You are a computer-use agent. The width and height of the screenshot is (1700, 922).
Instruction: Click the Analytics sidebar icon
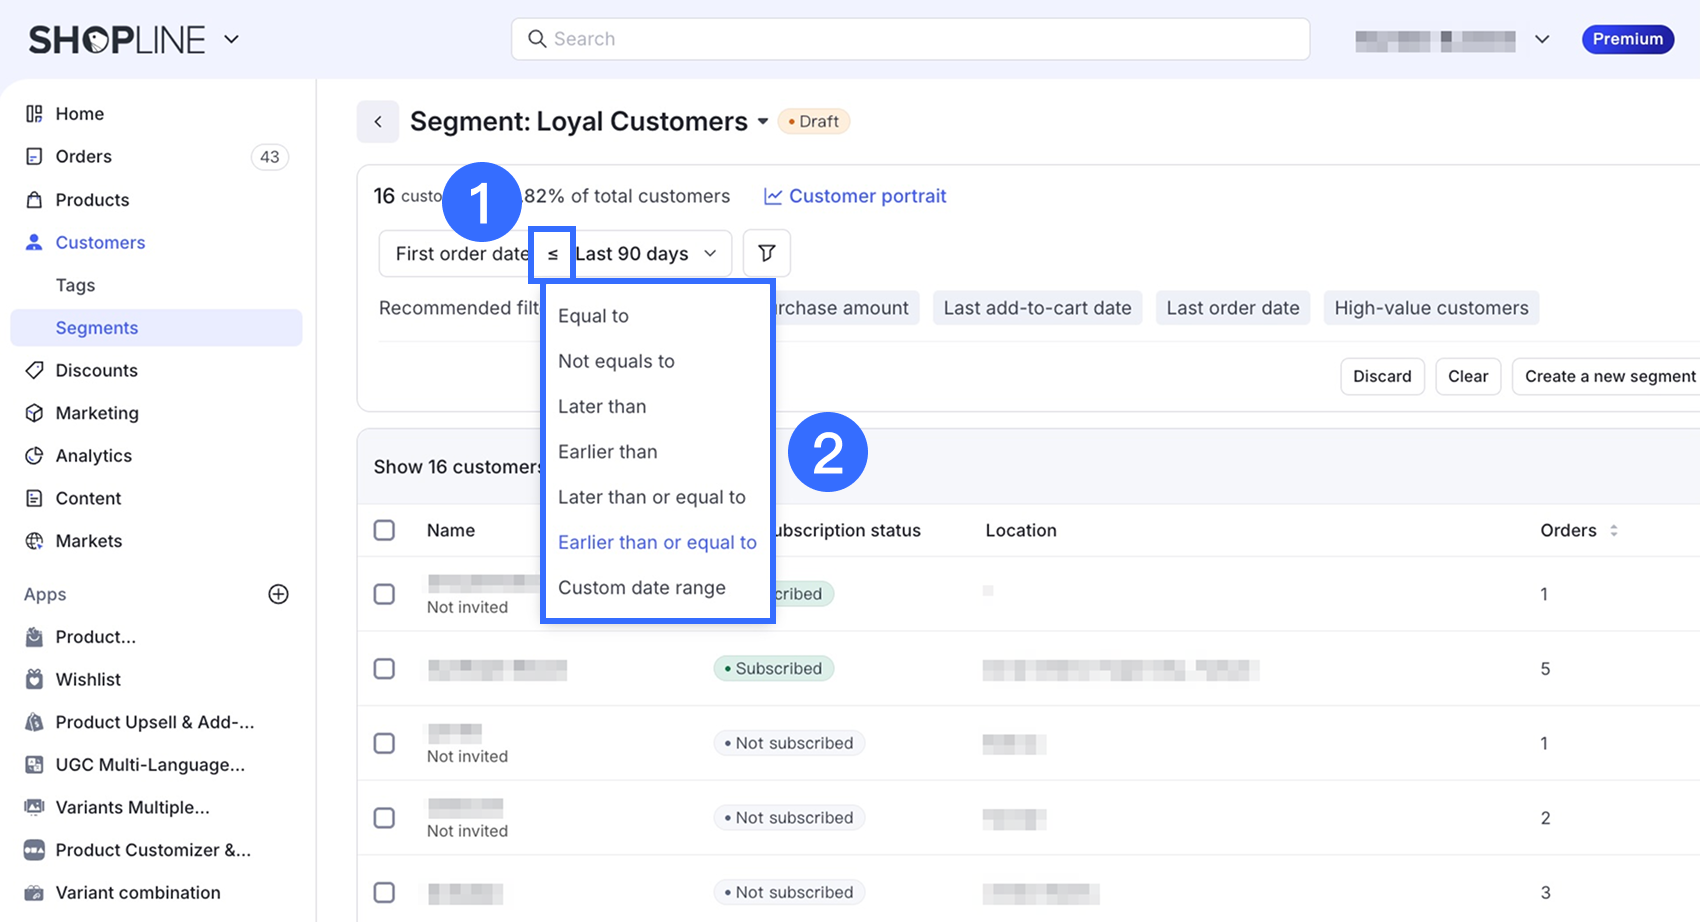tap(34, 456)
